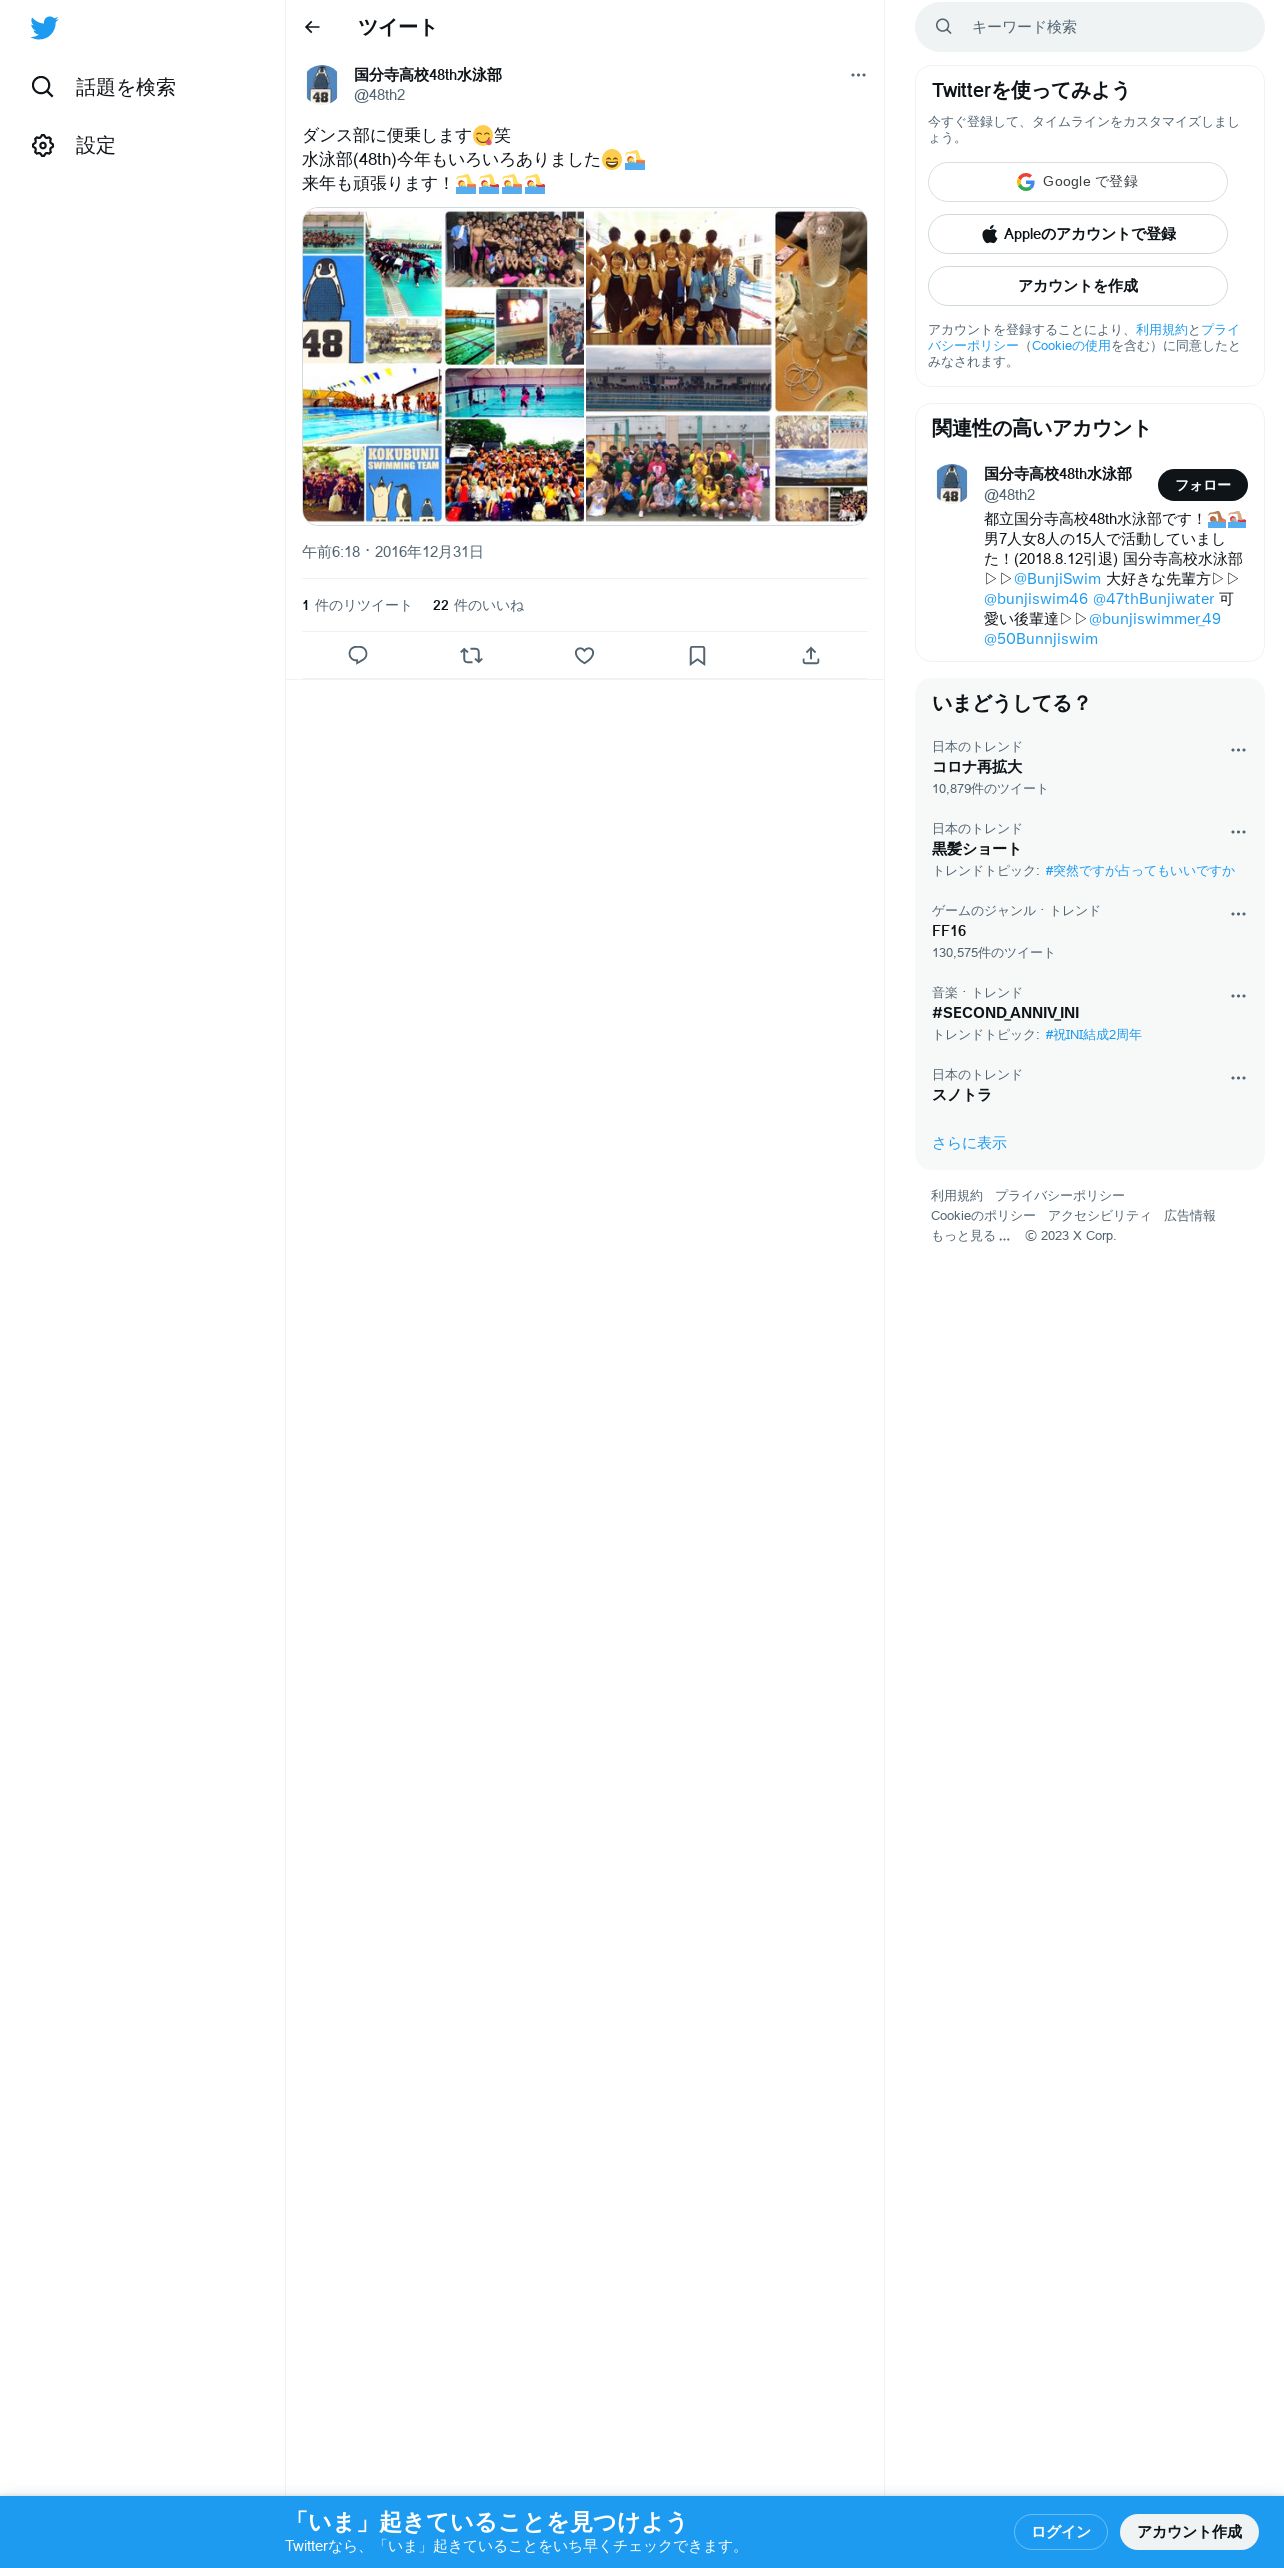Open footer プライバシーポリシー link
This screenshot has width=1284, height=2568.
point(1059,1196)
